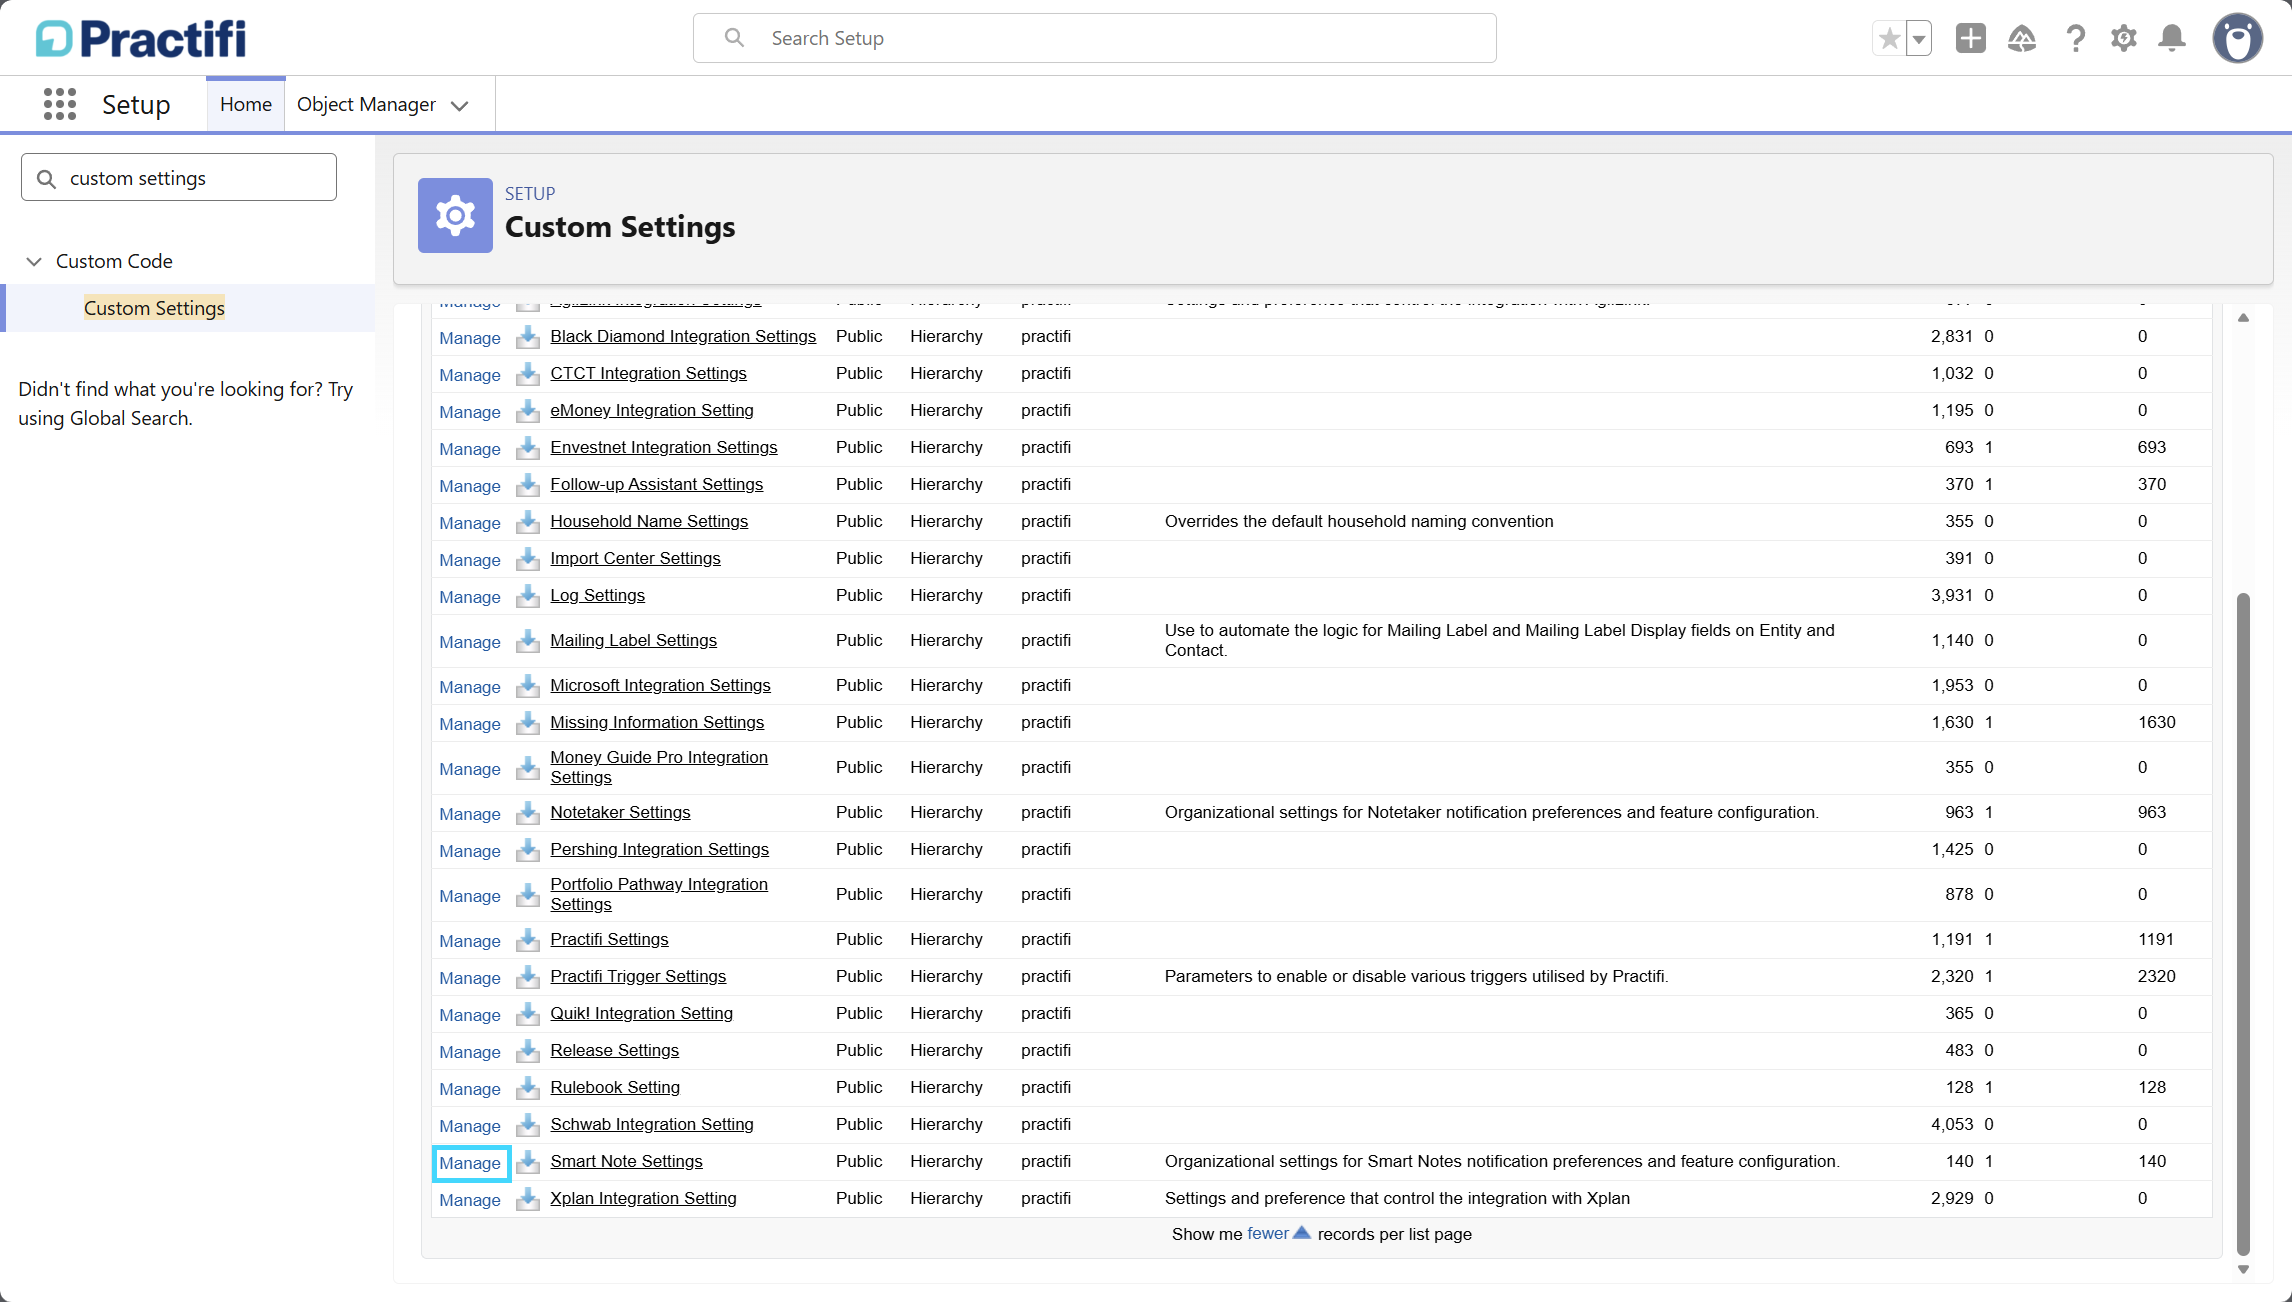Collapse the Custom Code section

[34, 261]
